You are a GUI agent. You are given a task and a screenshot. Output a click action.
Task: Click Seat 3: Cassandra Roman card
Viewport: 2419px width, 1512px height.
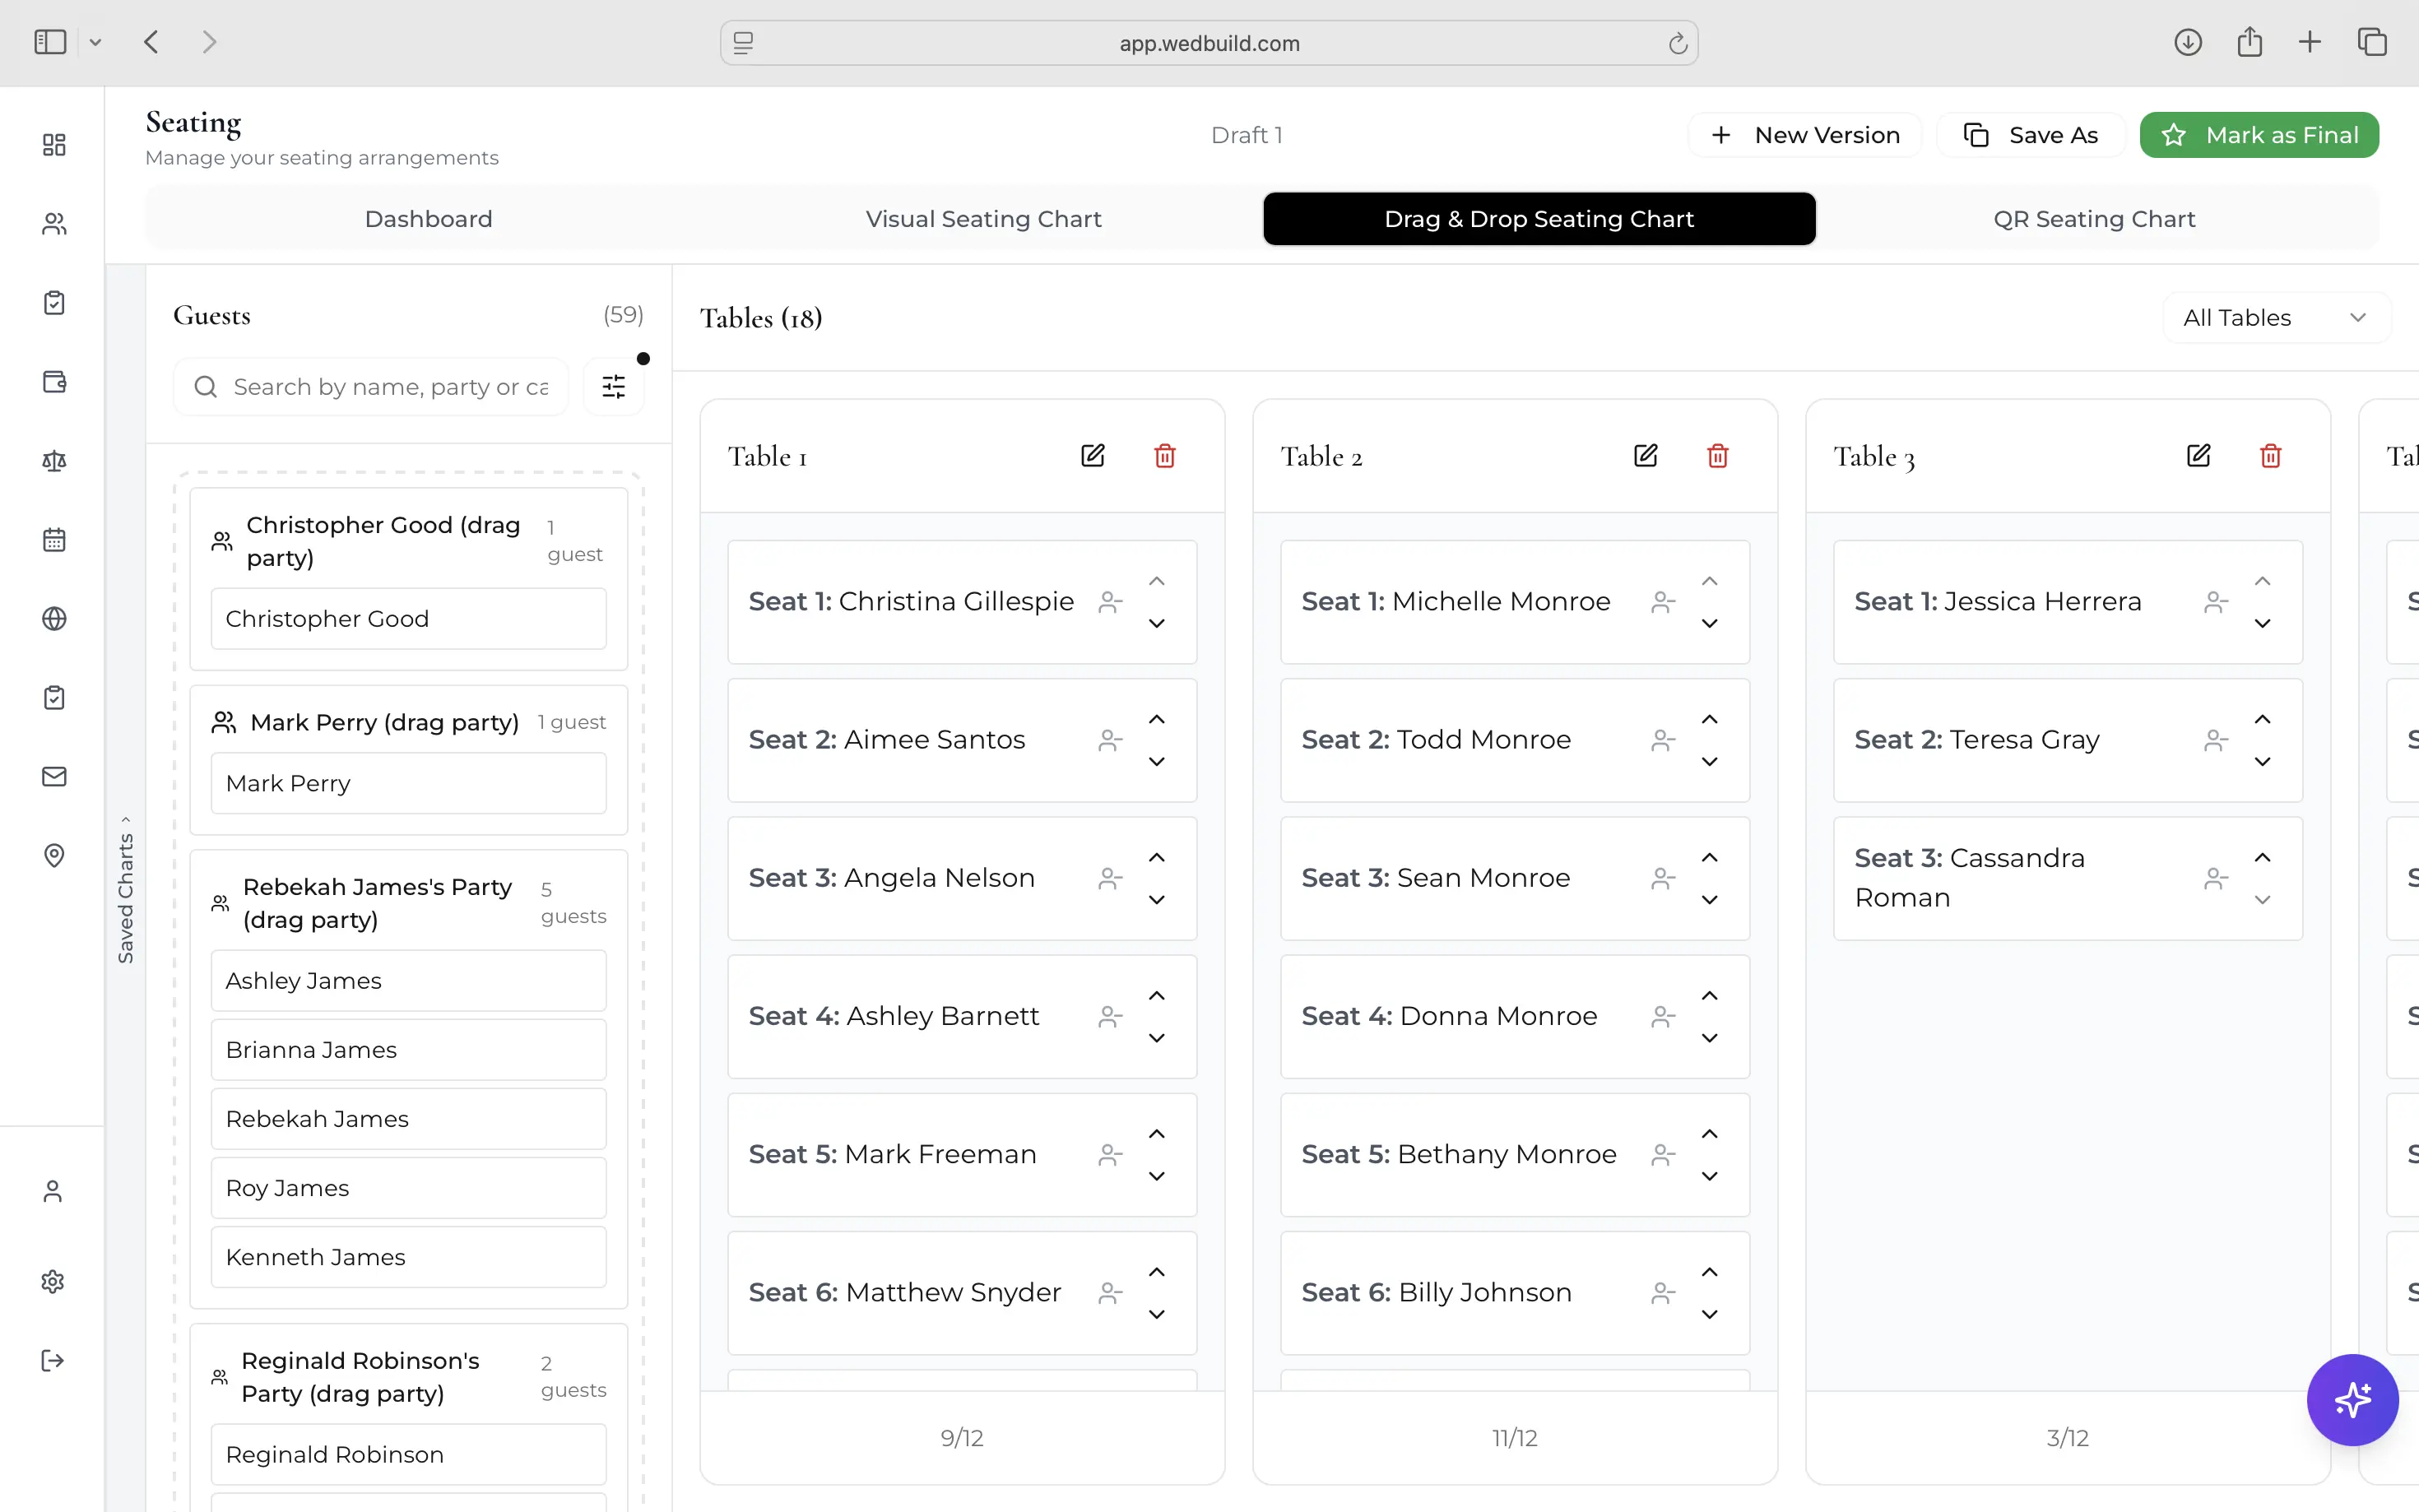(x=2068, y=879)
